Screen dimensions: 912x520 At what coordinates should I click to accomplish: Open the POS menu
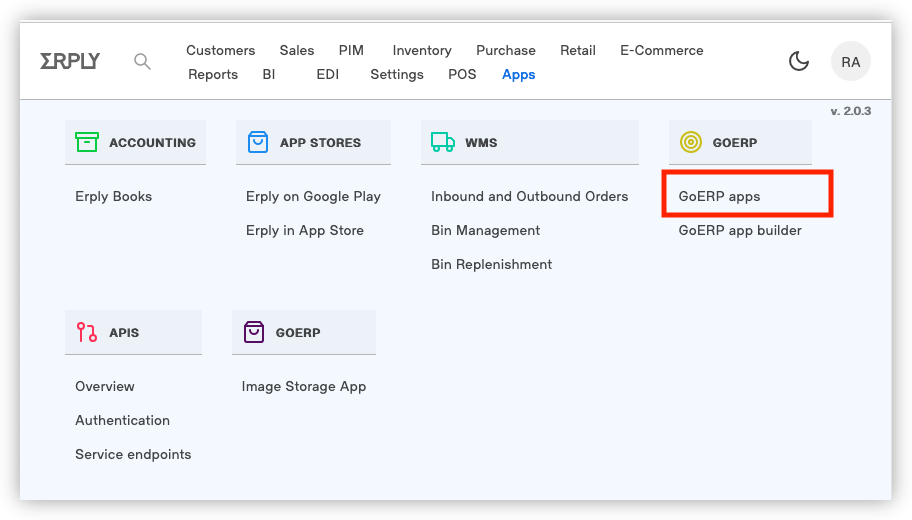coord(462,74)
